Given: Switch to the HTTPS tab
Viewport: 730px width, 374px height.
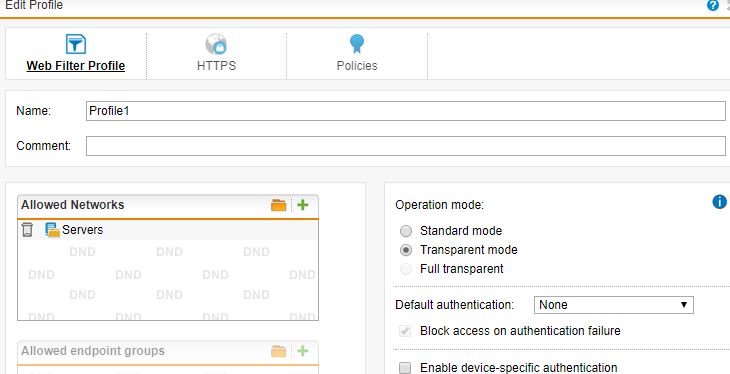Looking at the screenshot, I should [216, 53].
